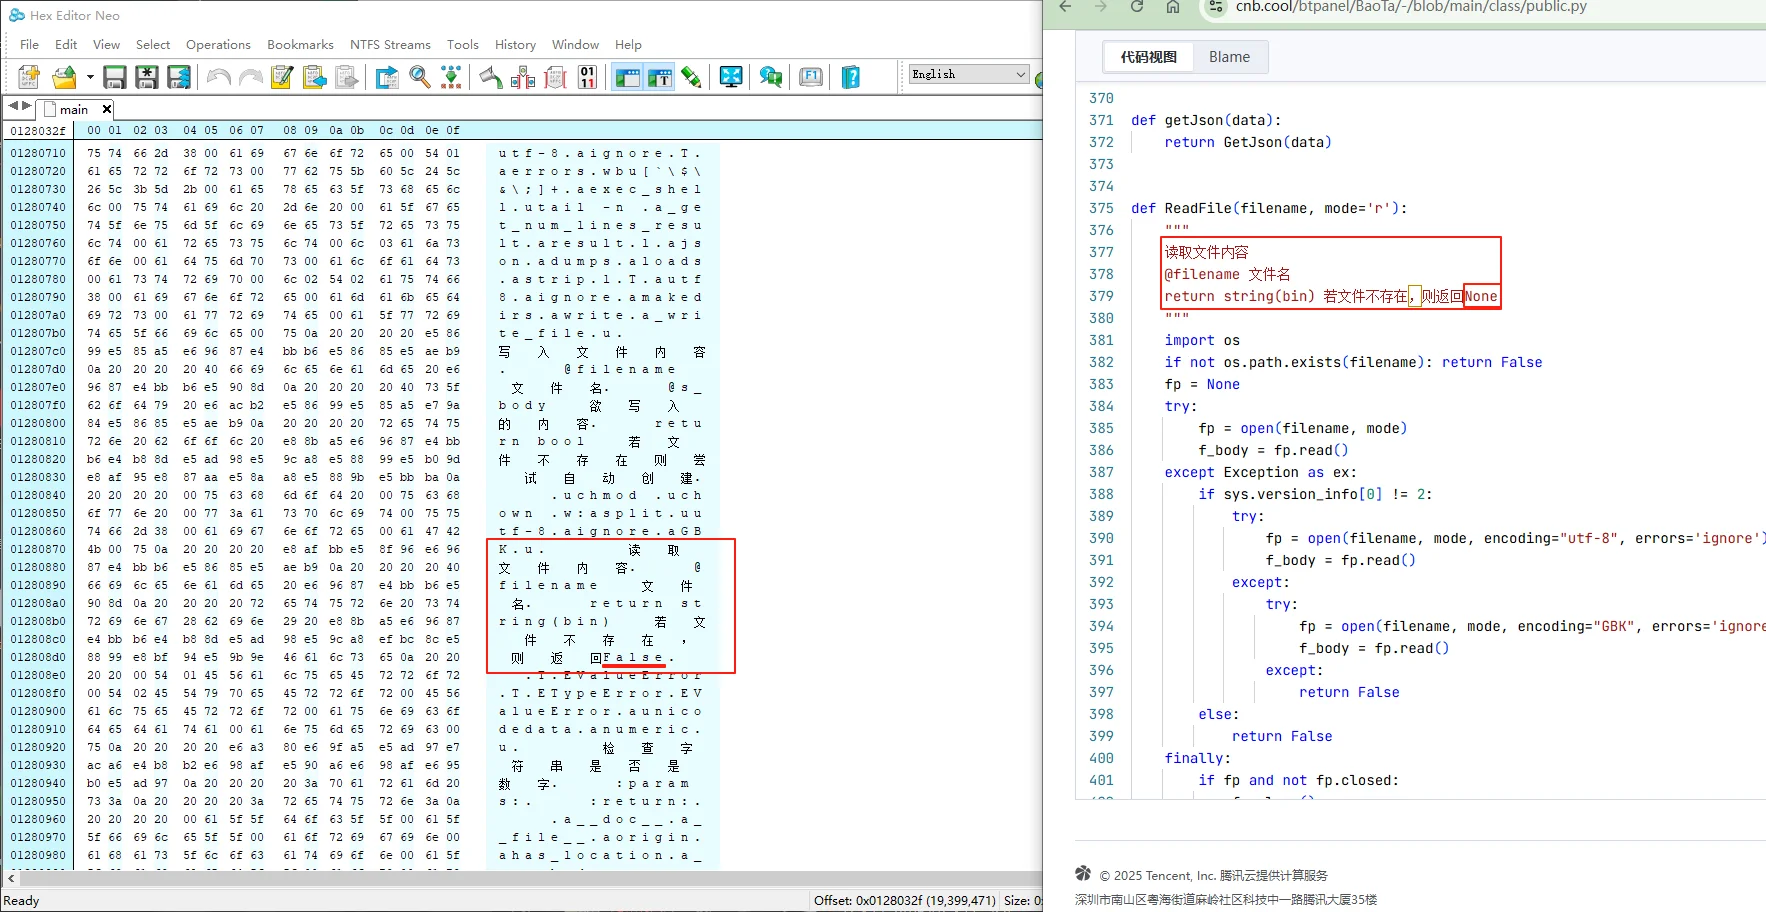The image size is (1766, 912).
Task: Open the NTFS Streams menu
Action: (x=390, y=45)
